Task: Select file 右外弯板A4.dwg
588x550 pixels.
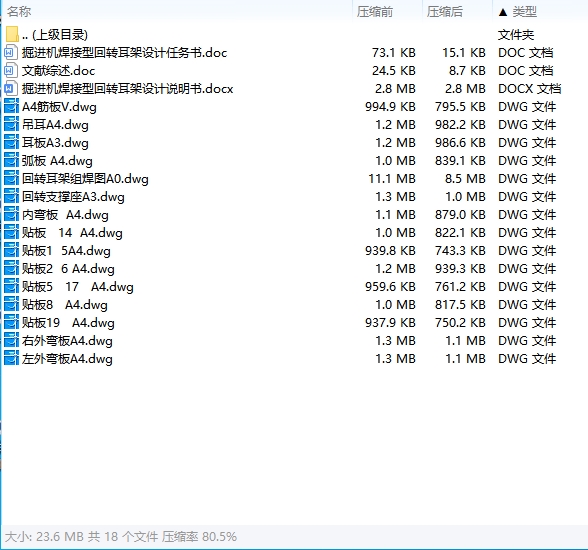Action: tap(67, 341)
